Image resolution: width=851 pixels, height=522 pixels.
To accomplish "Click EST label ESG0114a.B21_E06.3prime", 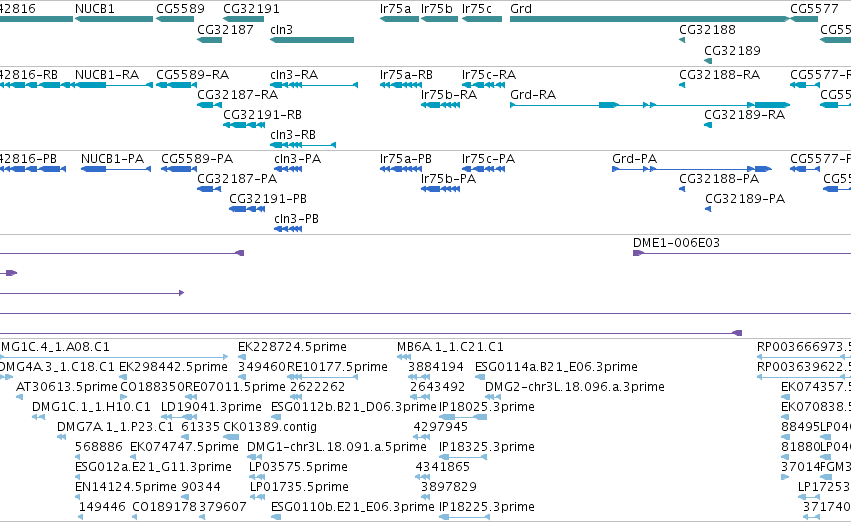I will [x=556, y=367].
